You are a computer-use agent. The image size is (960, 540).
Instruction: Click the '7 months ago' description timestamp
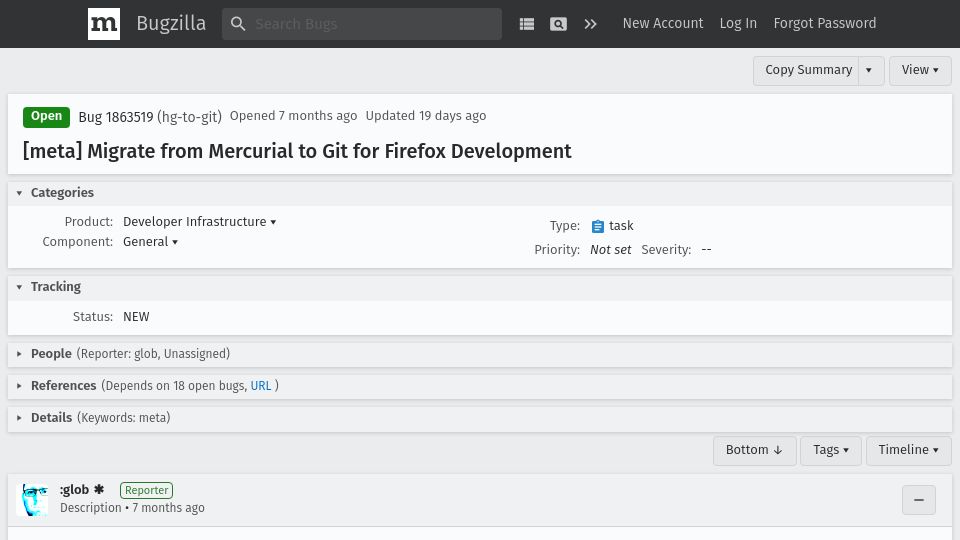[x=168, y=508]
